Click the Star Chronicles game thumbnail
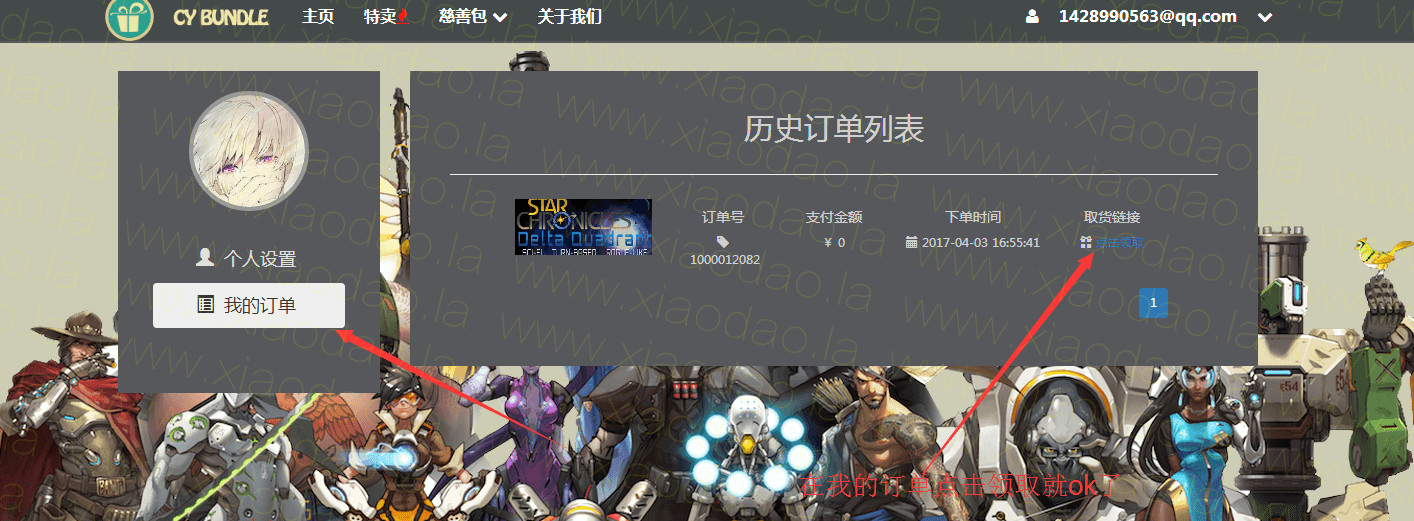The image size is (1414, 521). point(583,226)
